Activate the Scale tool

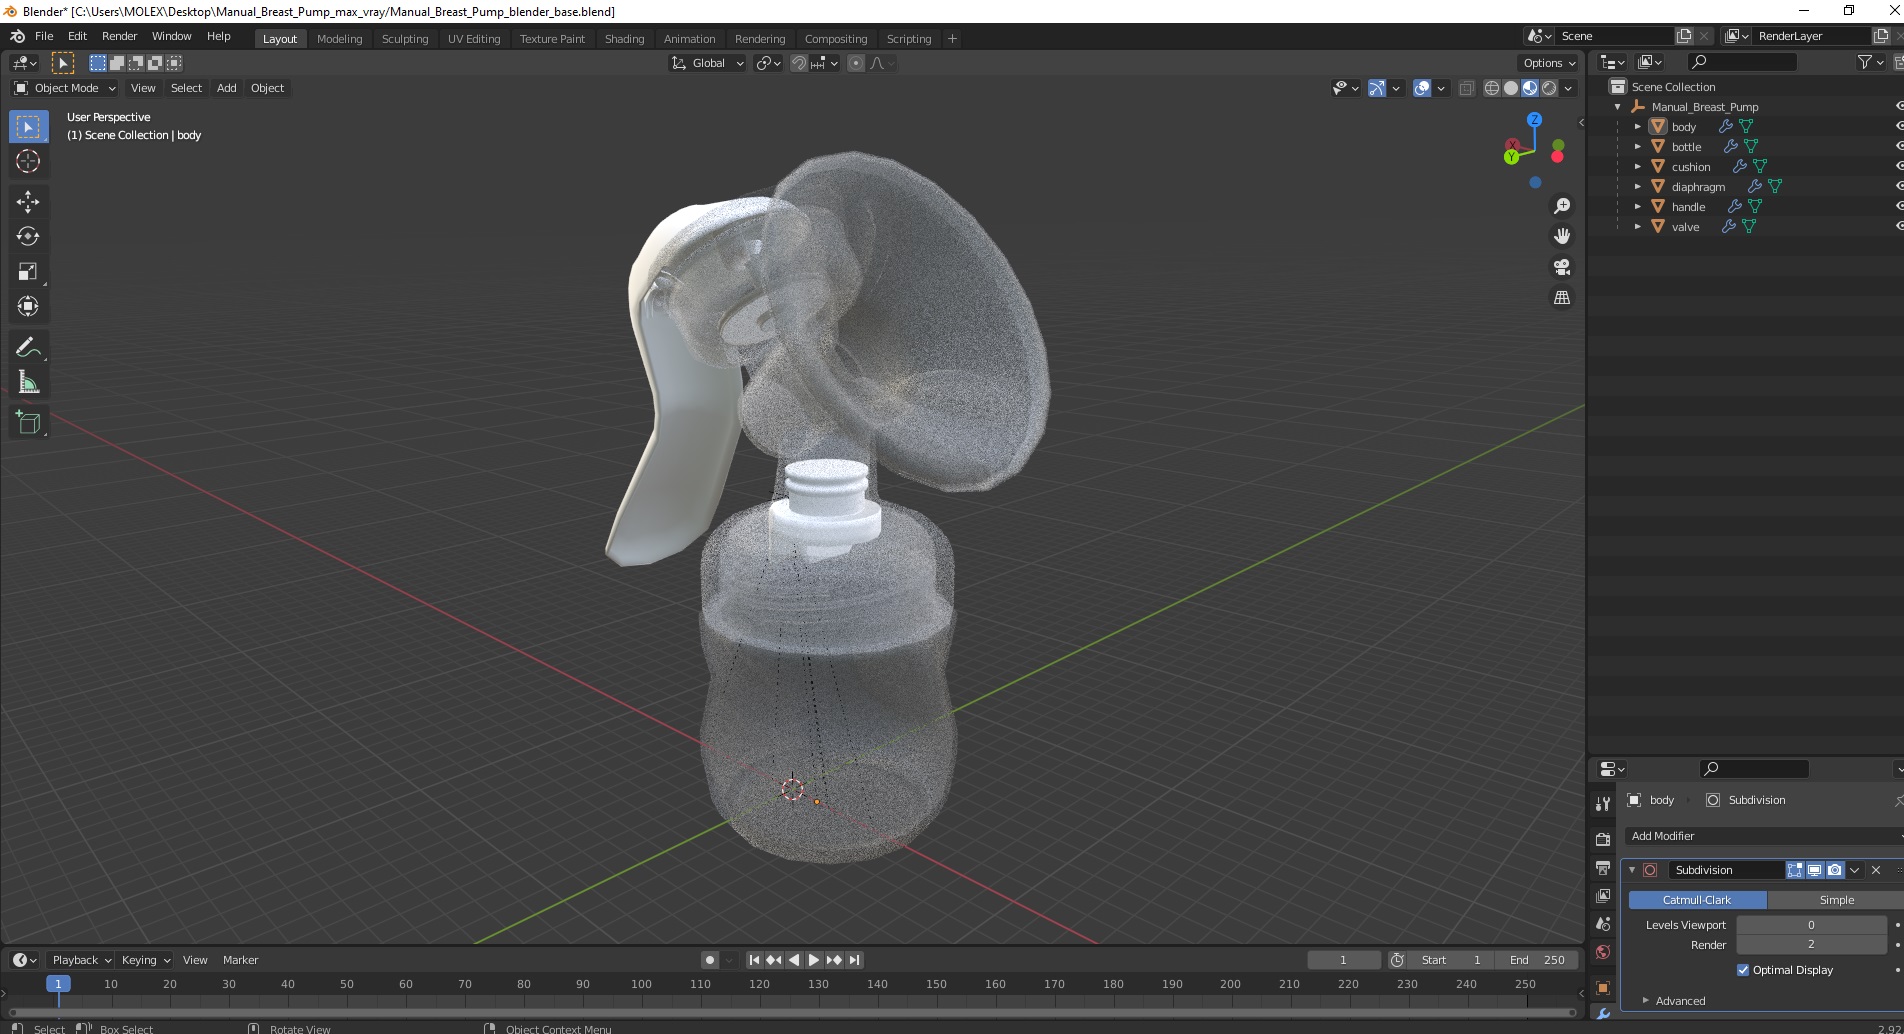tap(28, 271)
